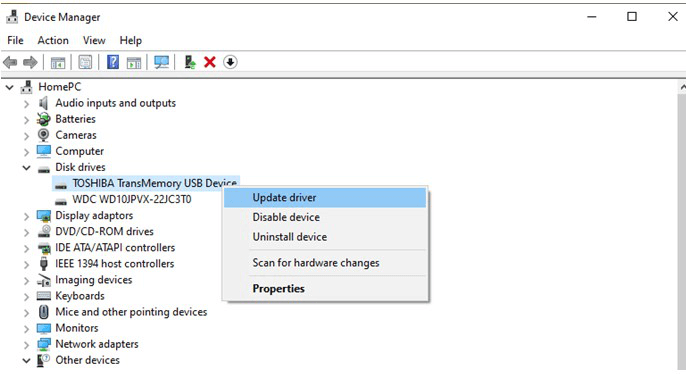Expand IEEE 1394 host controllers
The image size is (686, 374).
pyautogui.click(x=26, y=265)
